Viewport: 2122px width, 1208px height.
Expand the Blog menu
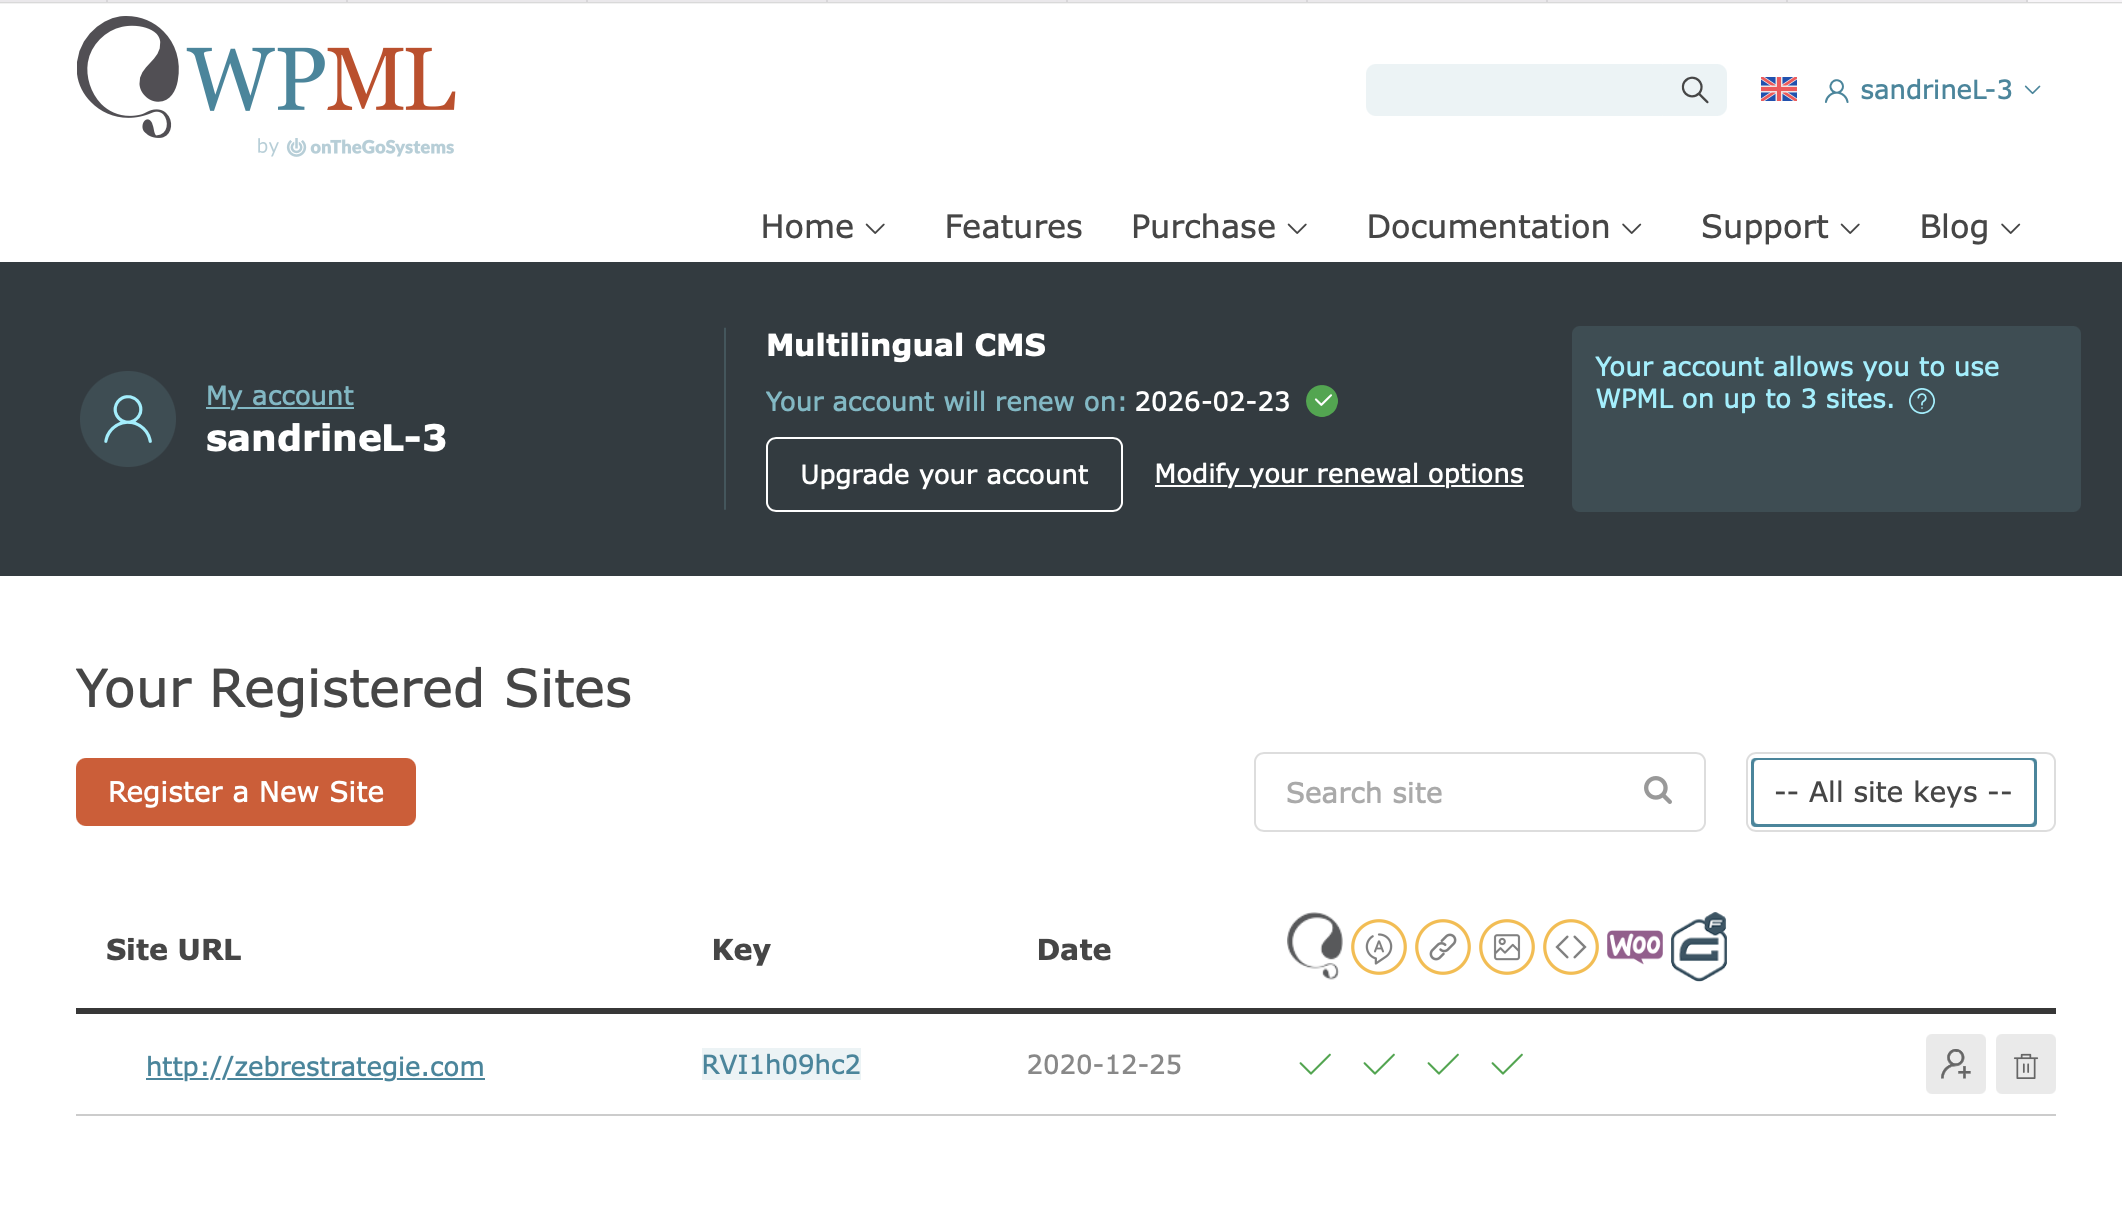(1970, 227)
